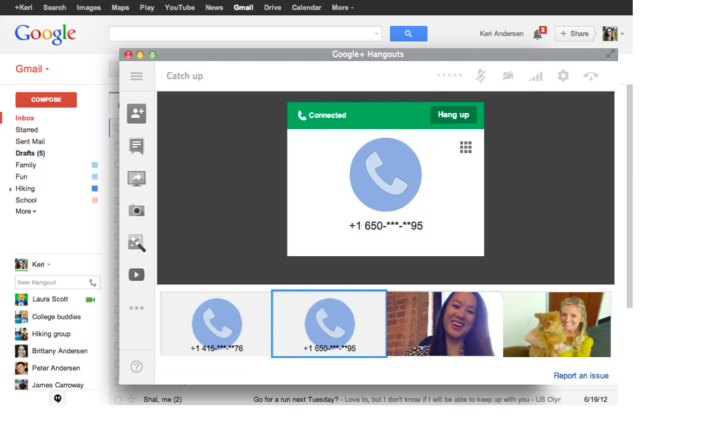711x426 pixels.
Task: Expand the Hiking label
Action: [x=10, y=189]
